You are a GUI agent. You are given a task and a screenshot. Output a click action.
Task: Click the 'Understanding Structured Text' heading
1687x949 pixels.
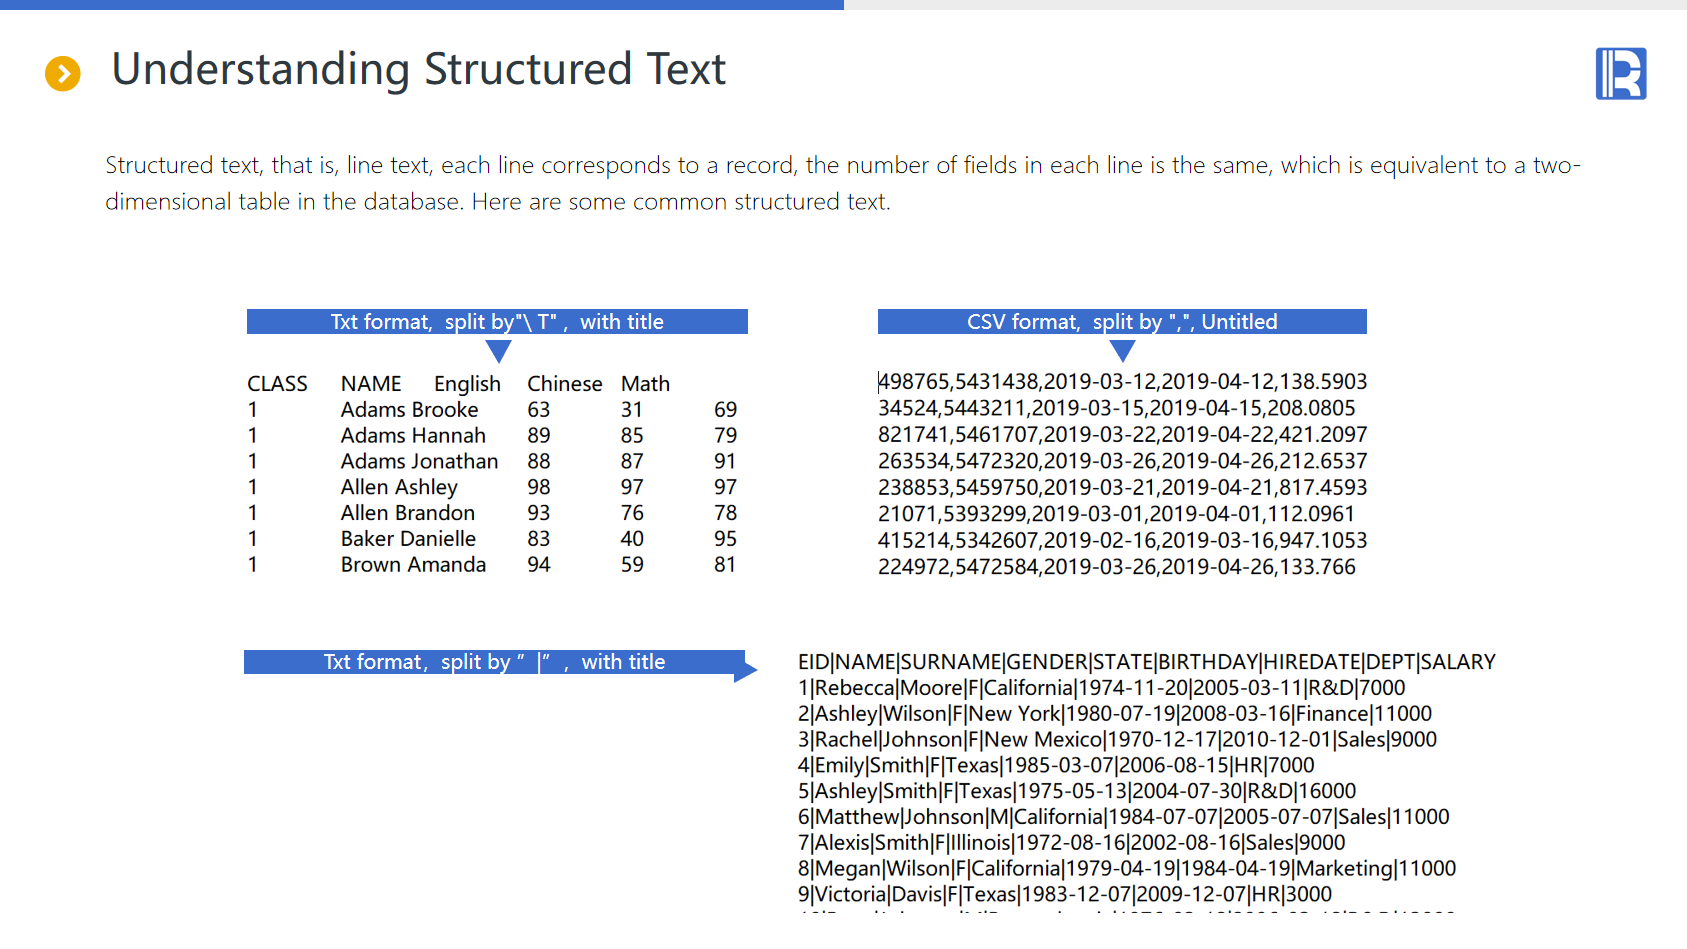418,70
